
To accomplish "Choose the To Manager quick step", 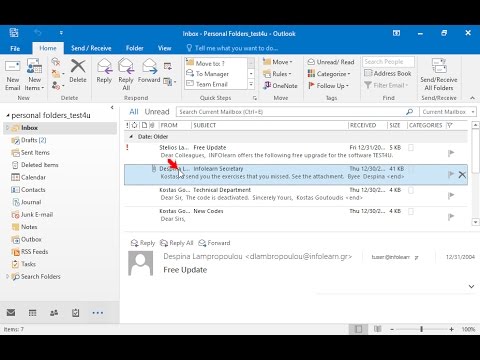I will [x=216, y=74].
